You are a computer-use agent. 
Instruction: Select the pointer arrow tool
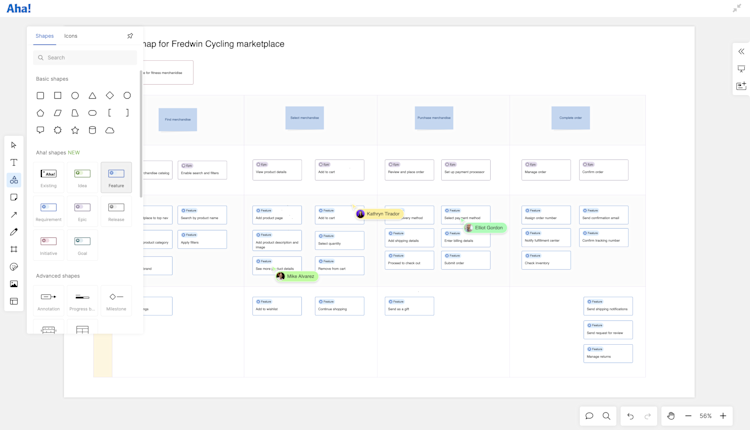14,145
